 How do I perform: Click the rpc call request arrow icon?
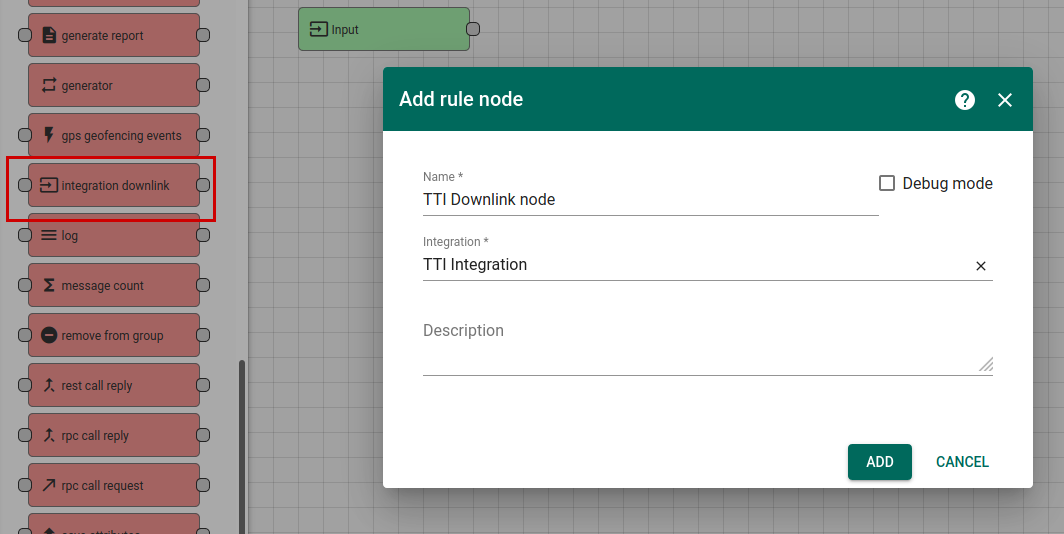tap(49, 485)
